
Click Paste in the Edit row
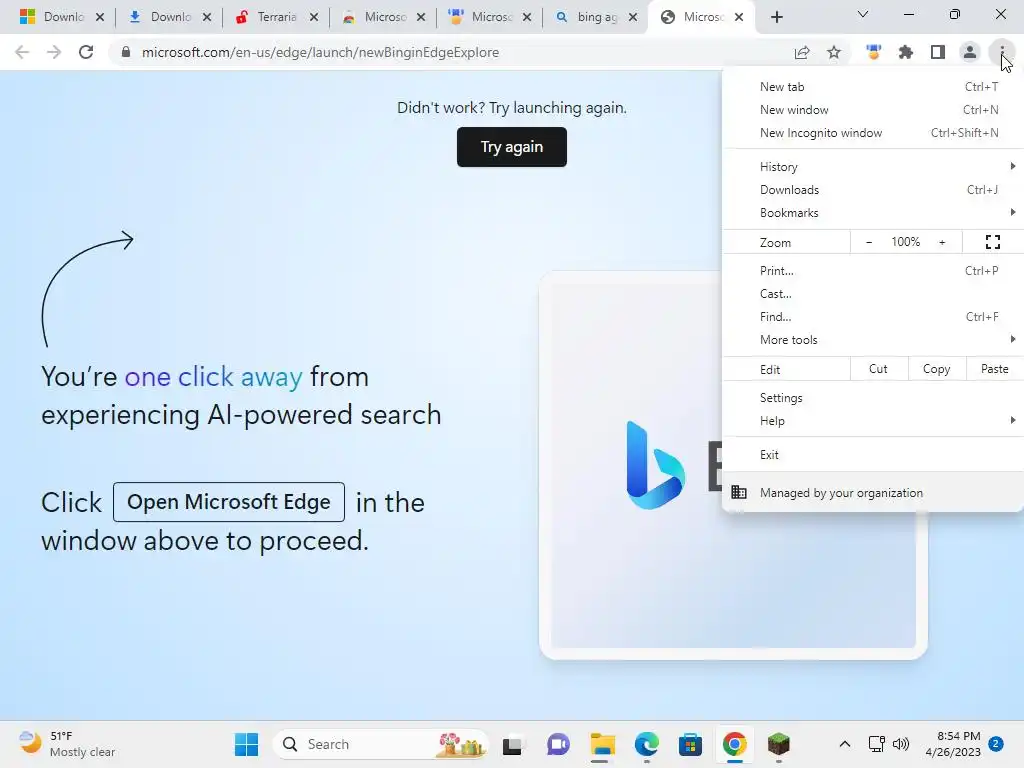[994, 369]
